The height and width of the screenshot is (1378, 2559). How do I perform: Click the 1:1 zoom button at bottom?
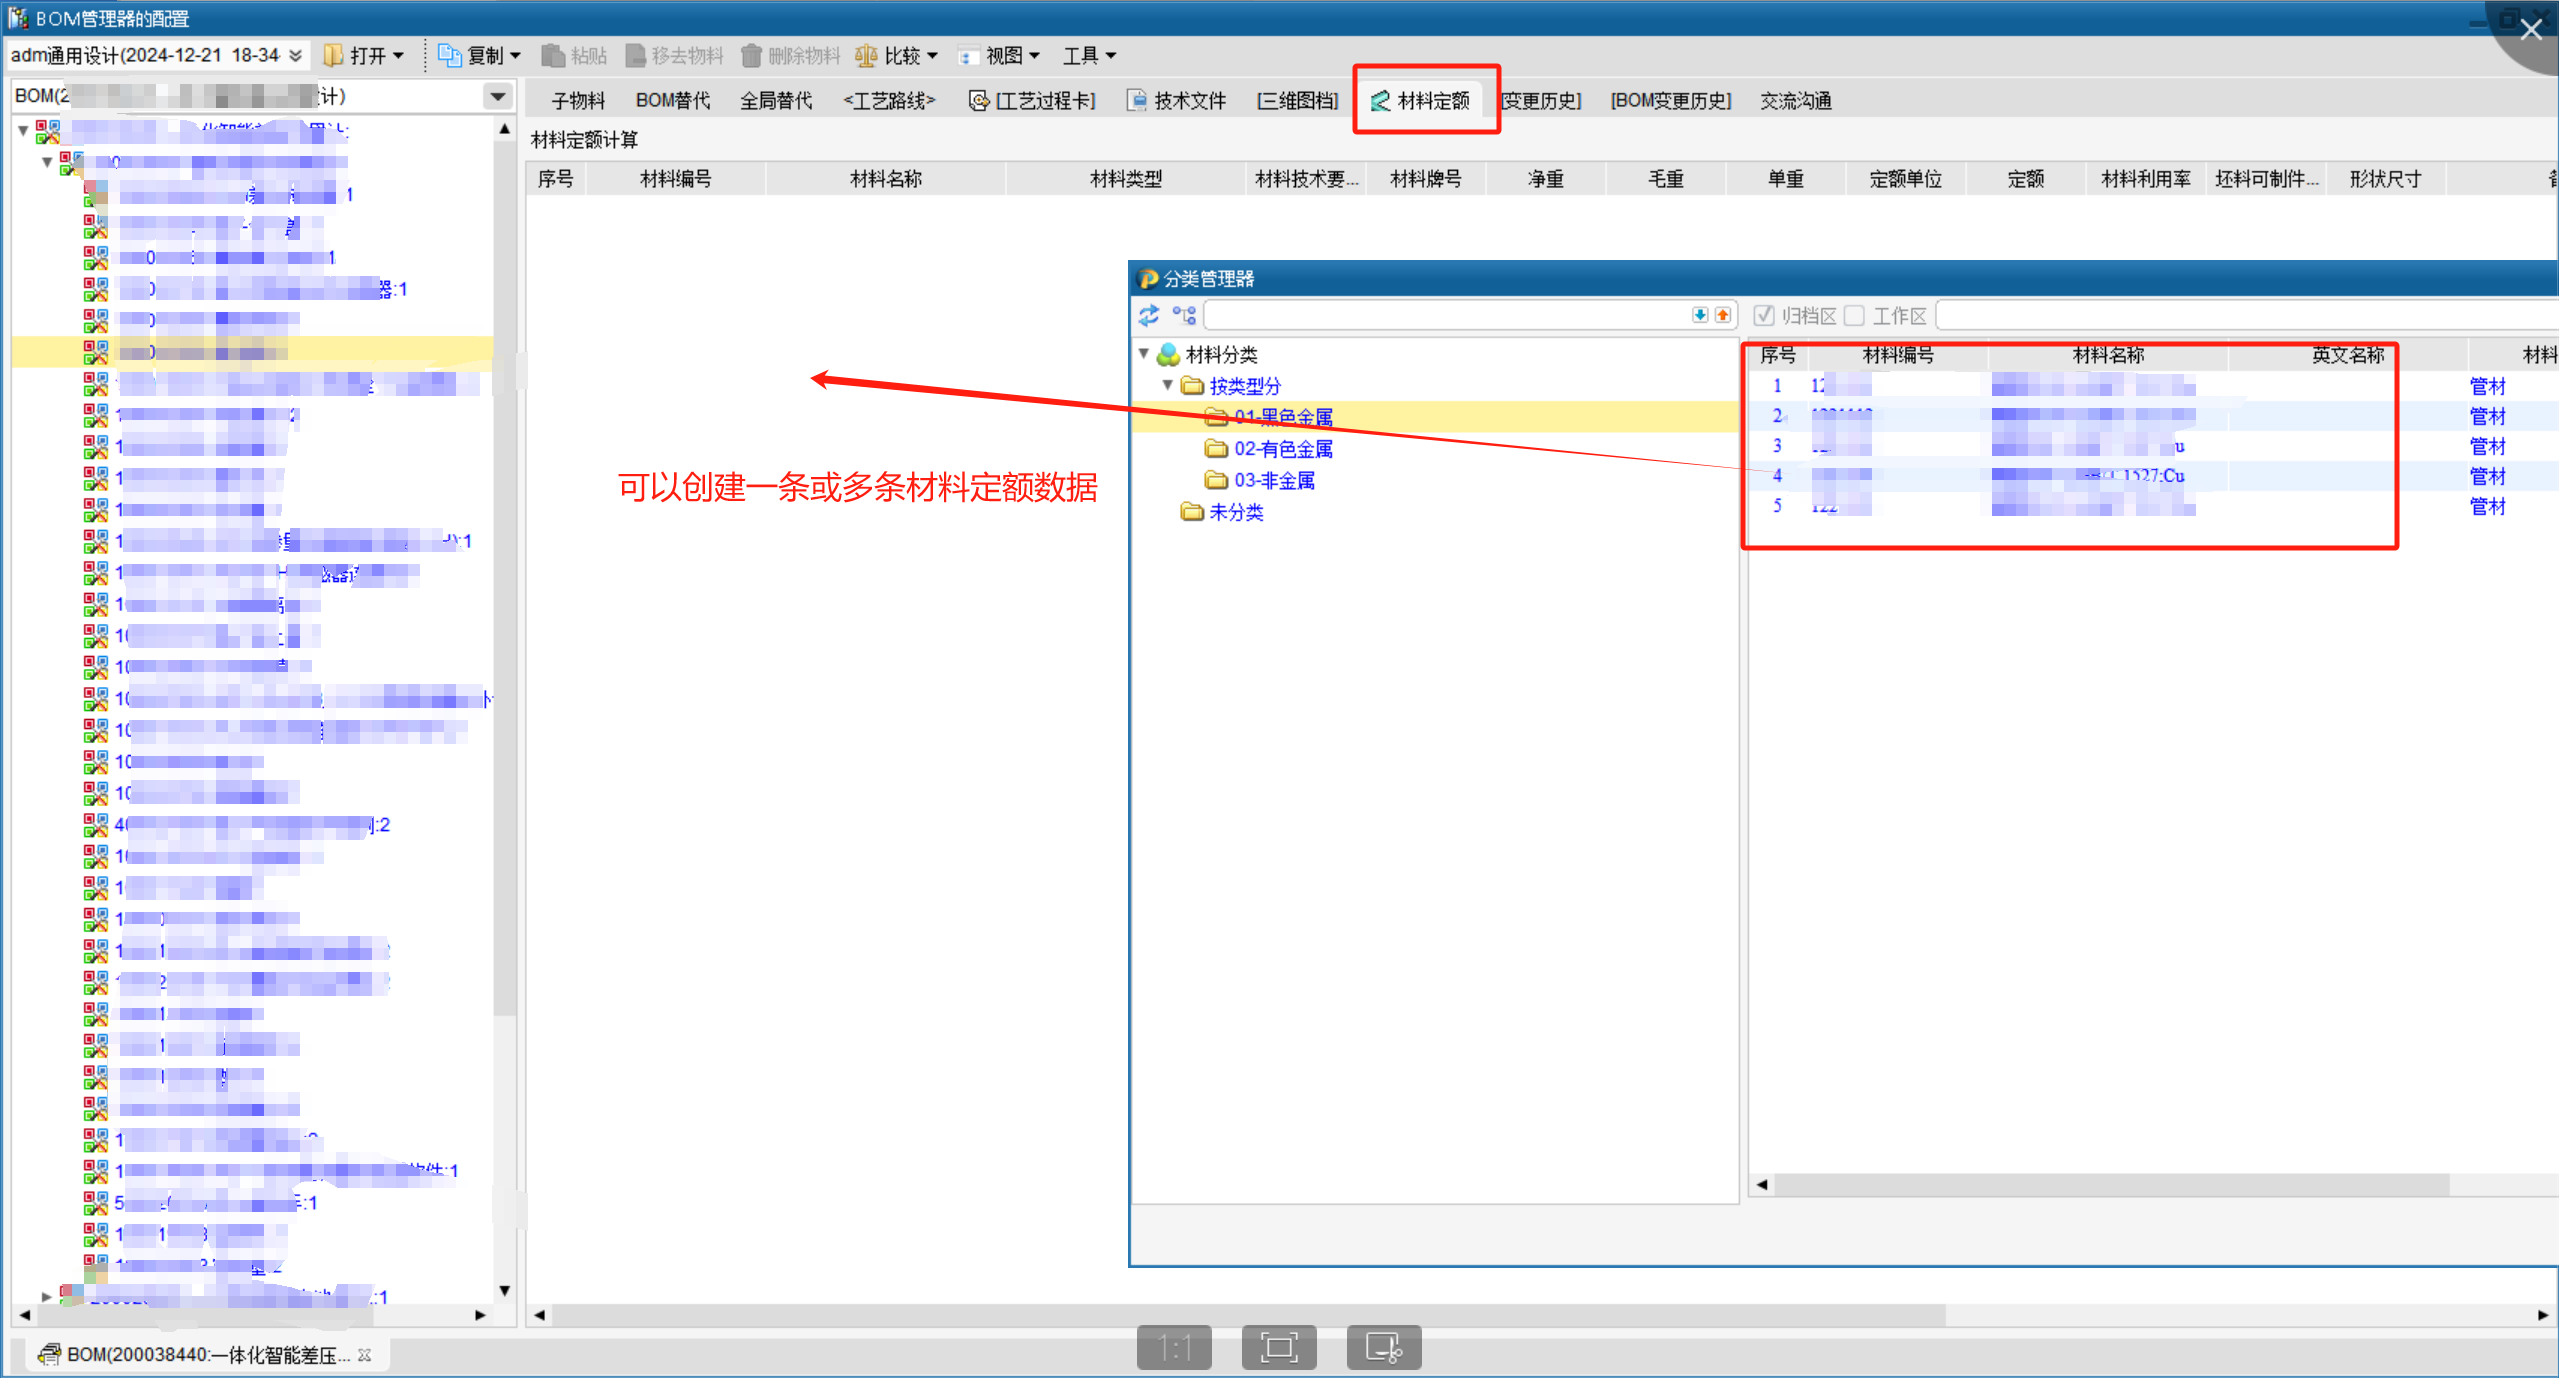[1174, 1348]
